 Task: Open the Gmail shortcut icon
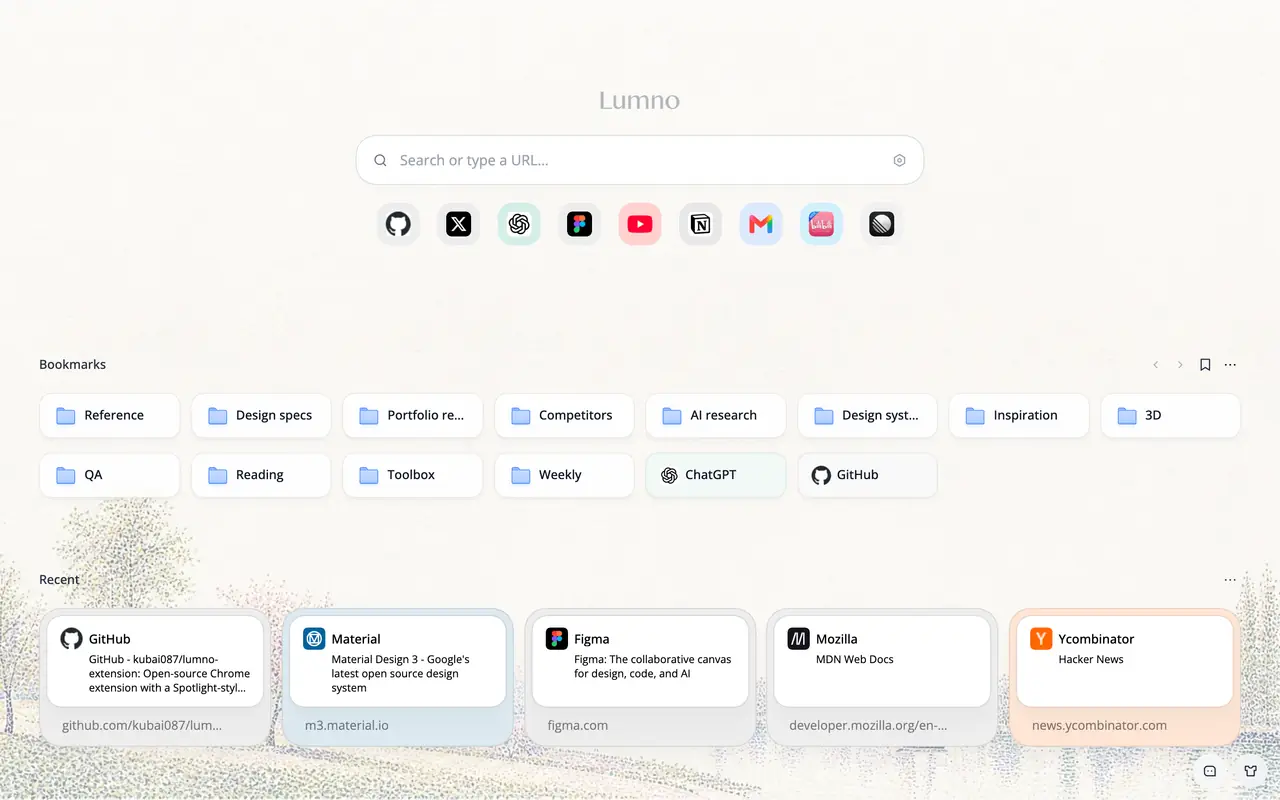click(761, 224)
